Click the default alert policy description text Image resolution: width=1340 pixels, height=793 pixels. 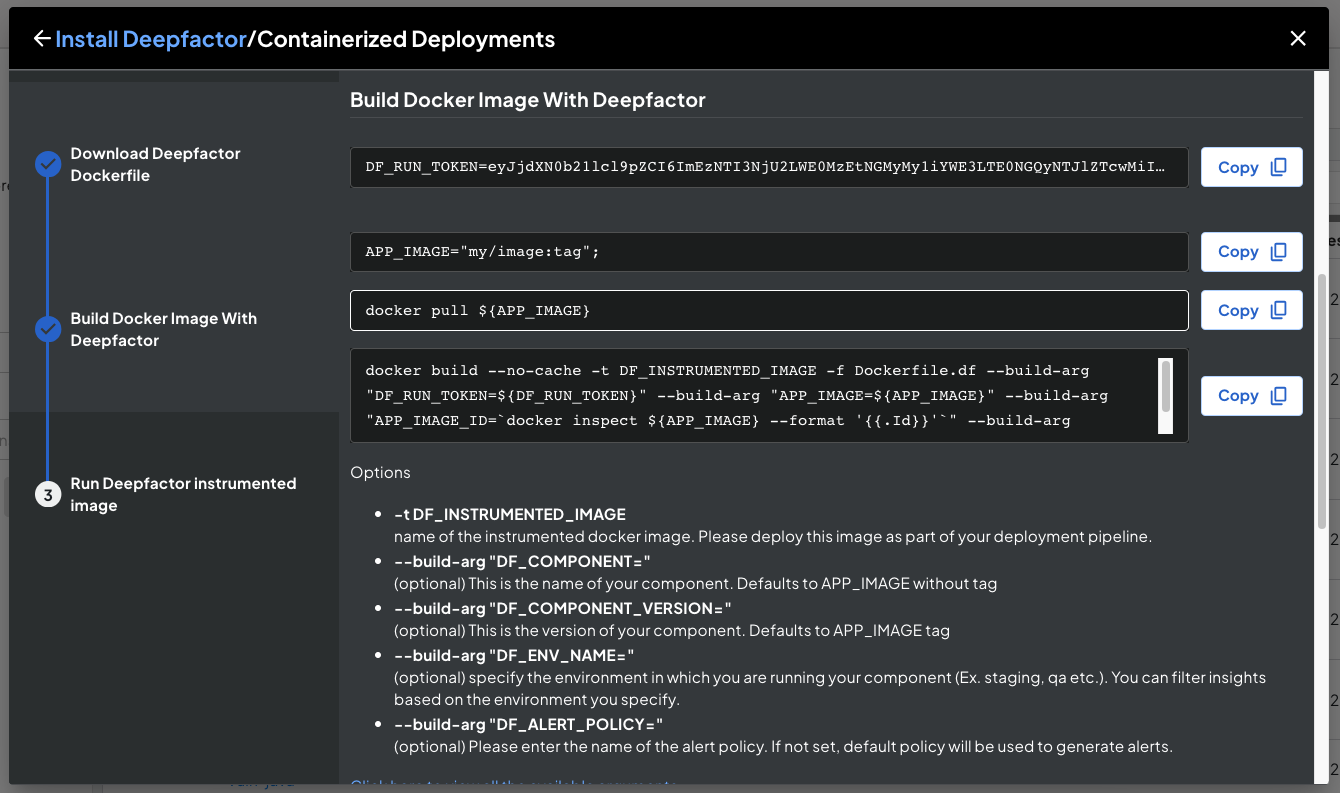pos(783,746)
